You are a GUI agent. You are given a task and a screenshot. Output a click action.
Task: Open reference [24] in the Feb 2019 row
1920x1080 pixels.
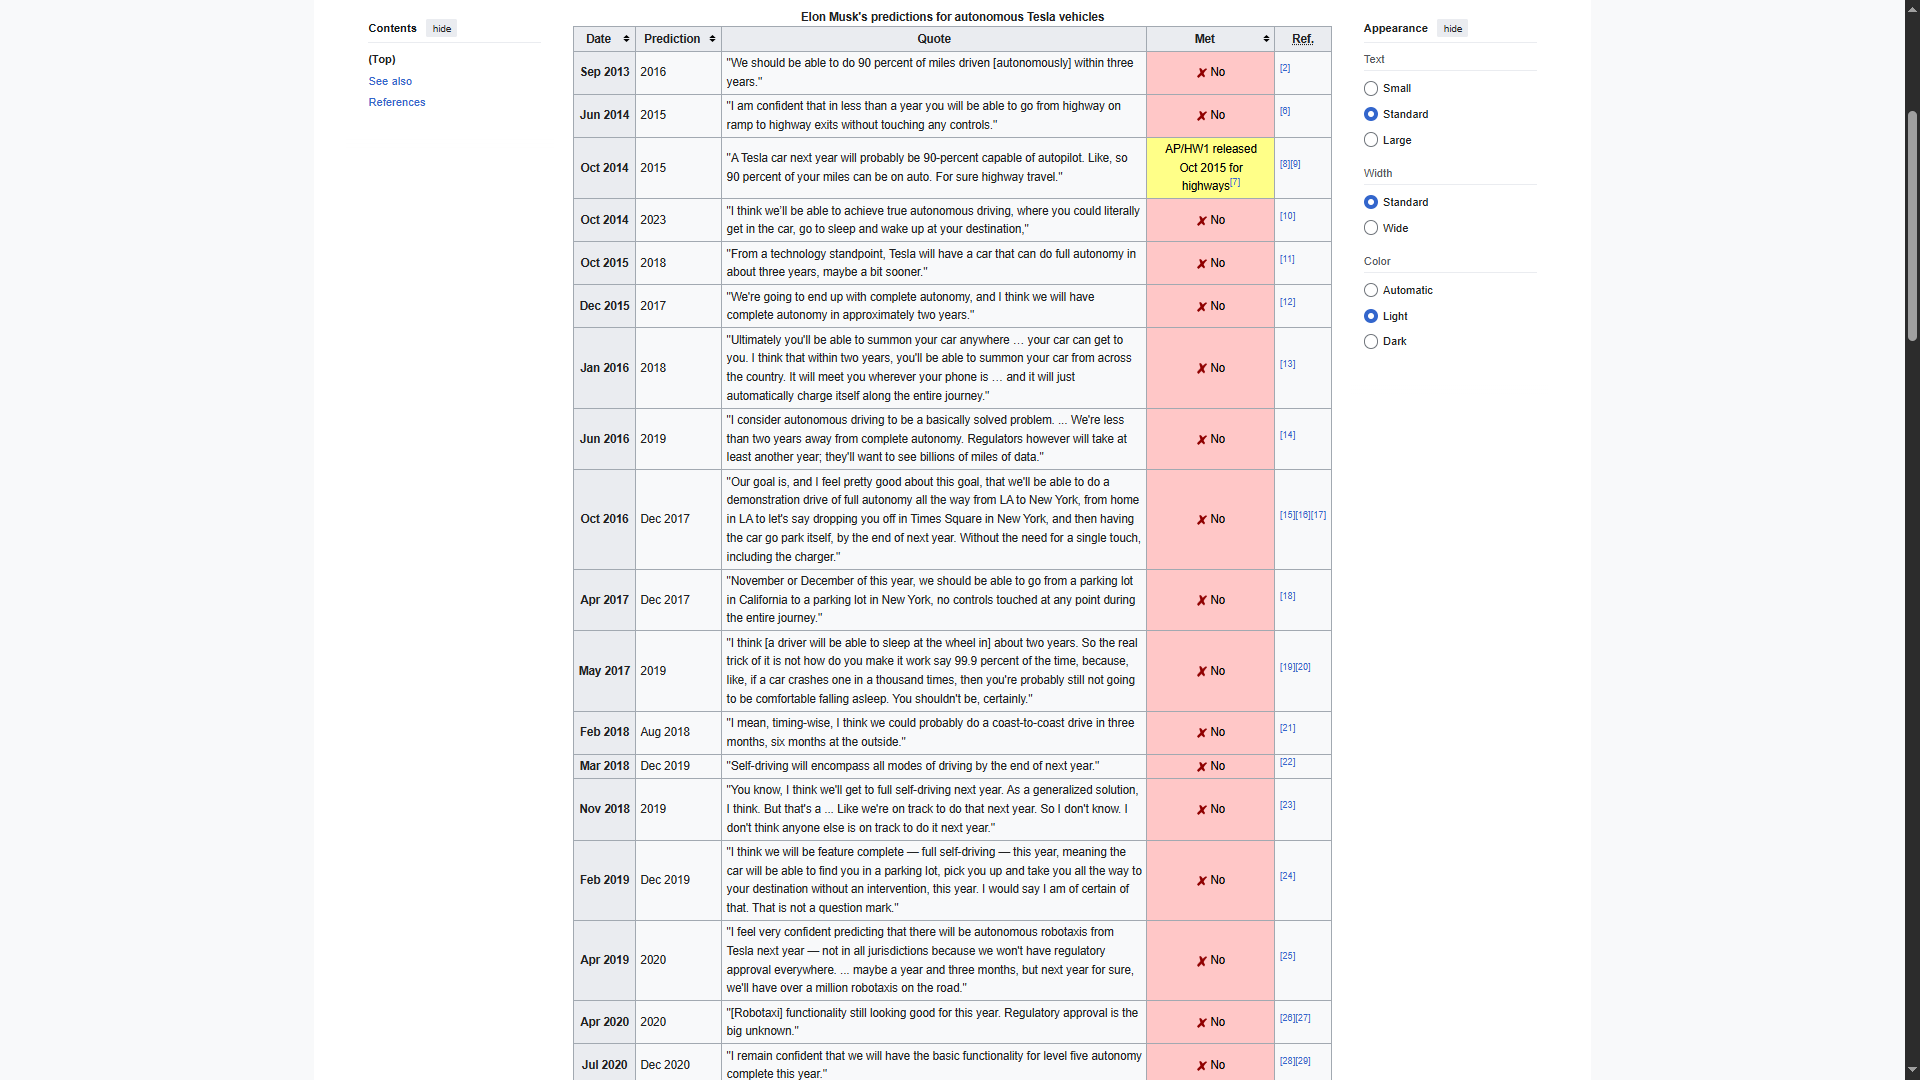pos(1288,877)
